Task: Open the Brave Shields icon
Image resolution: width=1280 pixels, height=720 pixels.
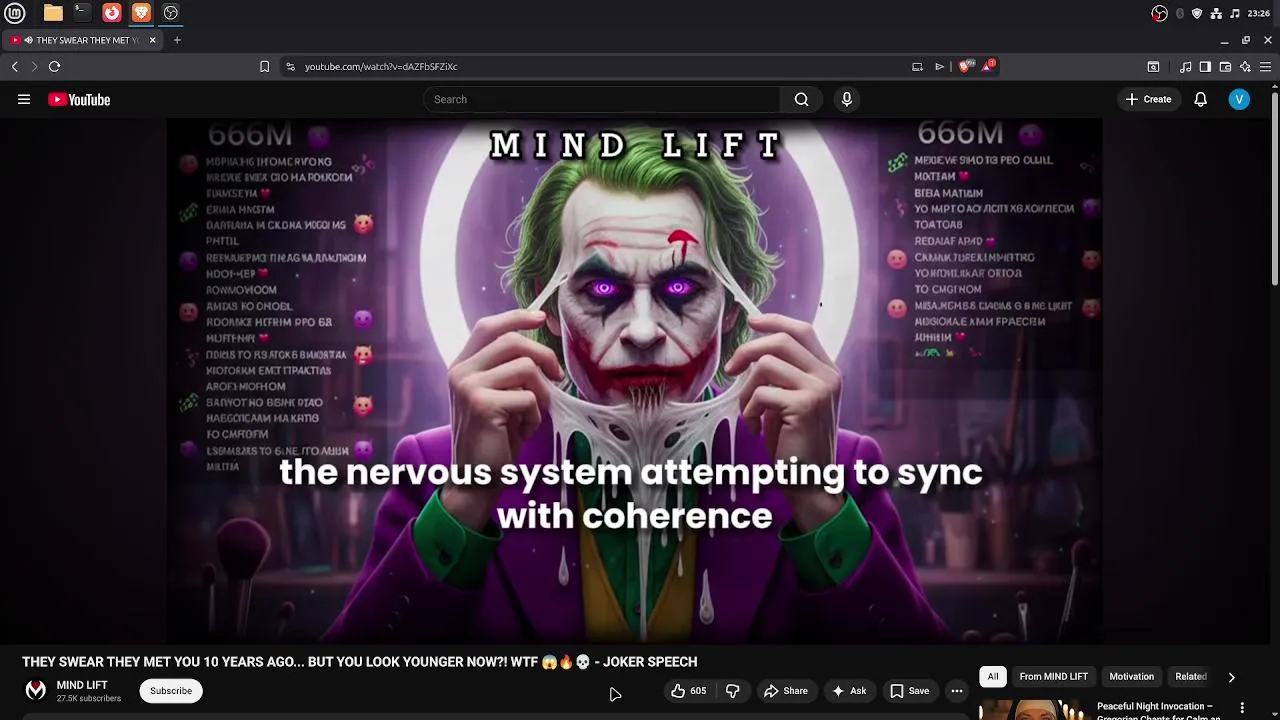Action: point(965,66)
